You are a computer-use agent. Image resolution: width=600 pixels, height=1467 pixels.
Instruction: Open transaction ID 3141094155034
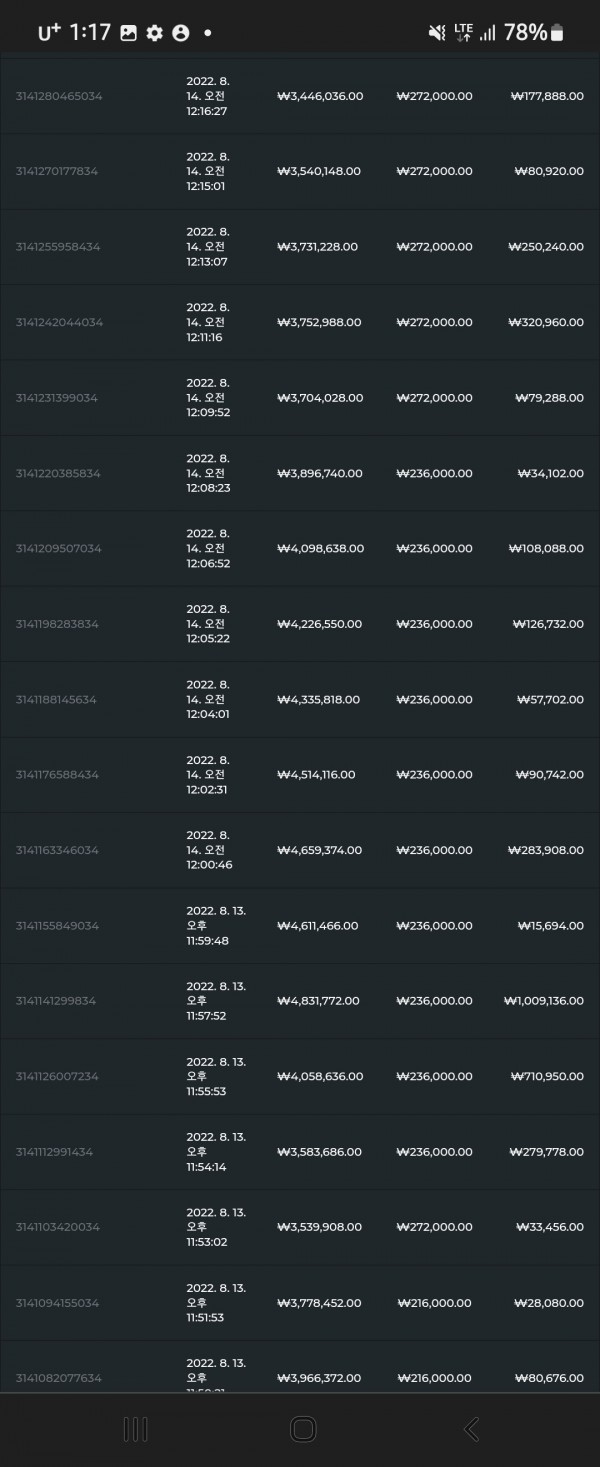58,1303
